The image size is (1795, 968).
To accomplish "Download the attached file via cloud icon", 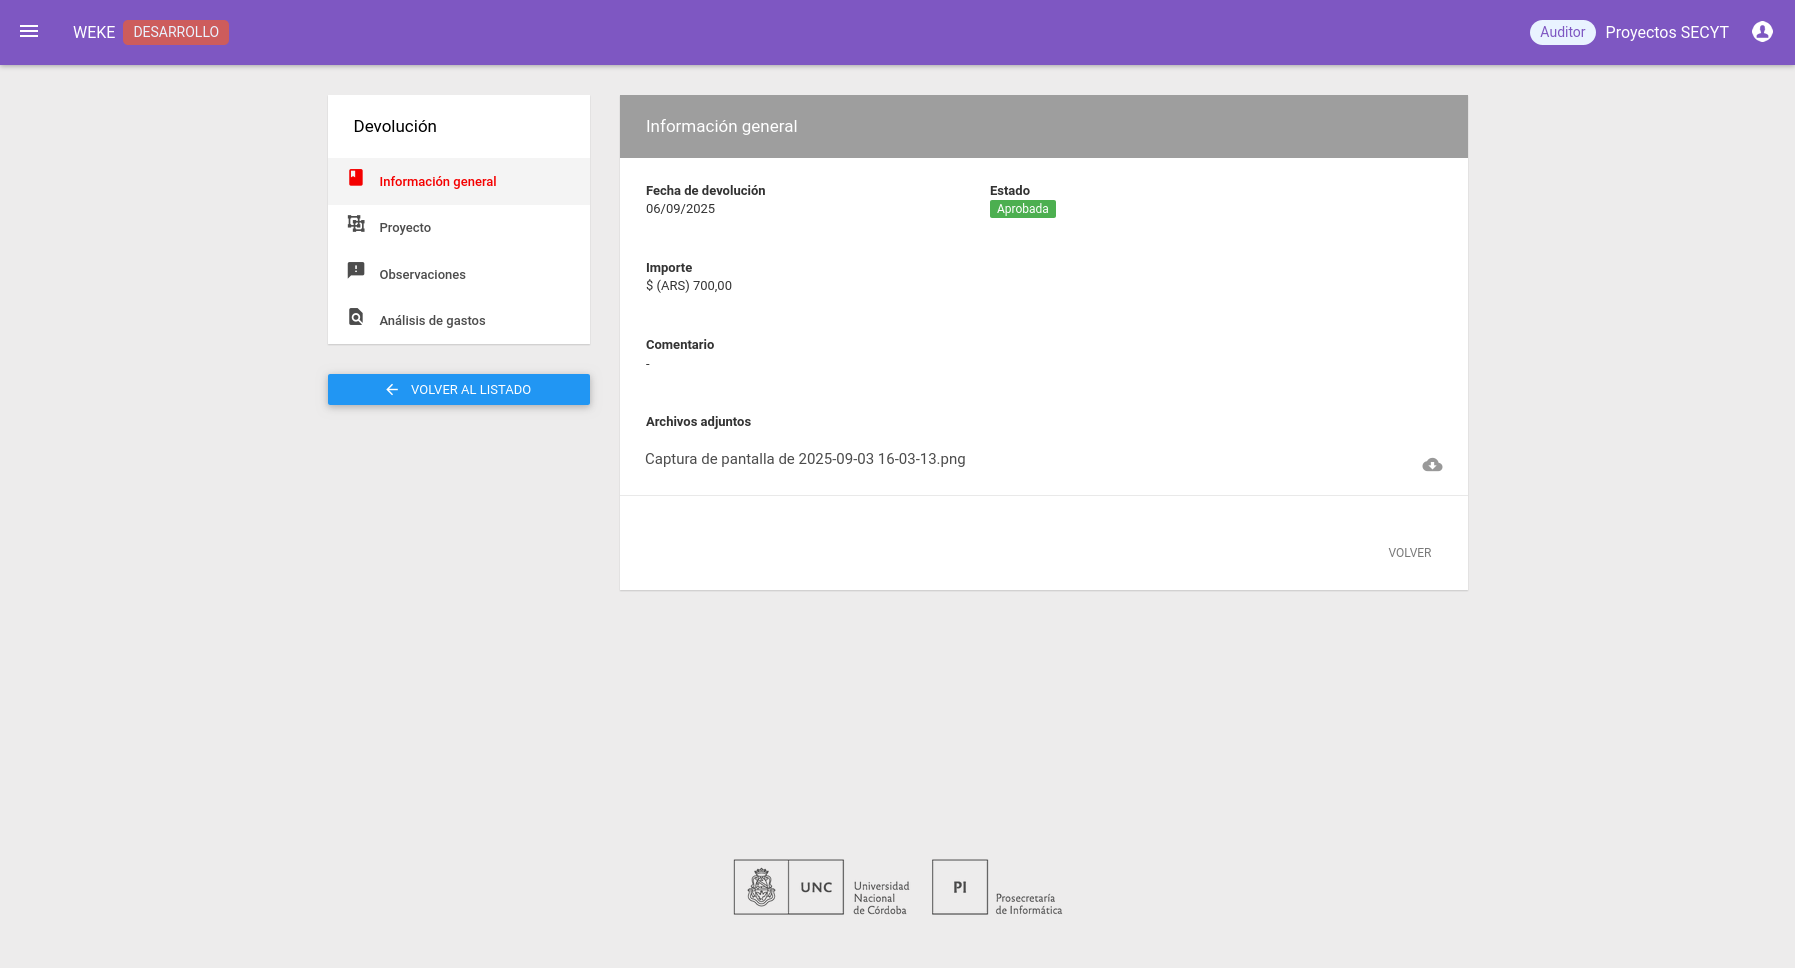I will click(1432, 465).
